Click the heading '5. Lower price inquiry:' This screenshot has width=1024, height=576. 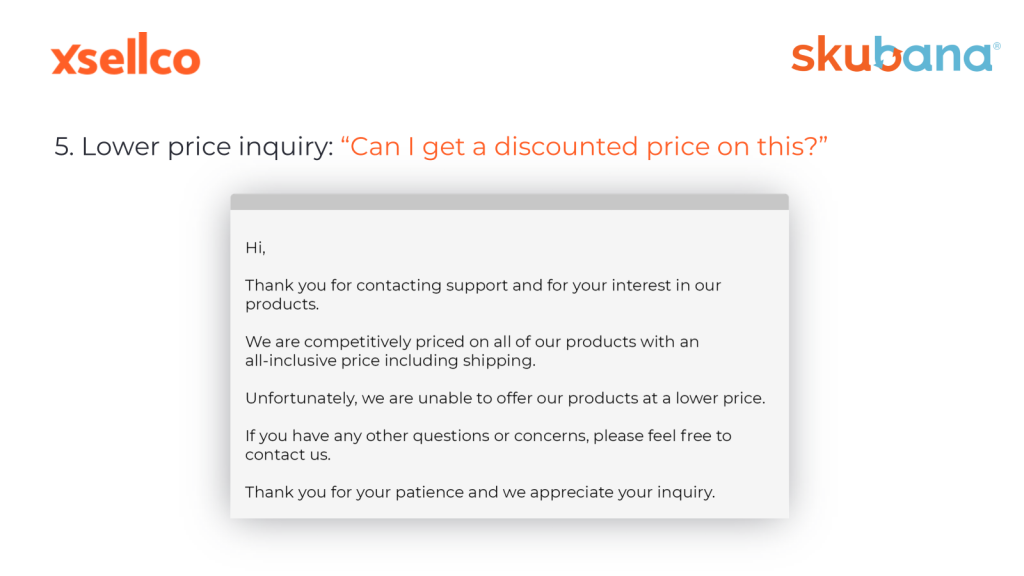click(194, 146)
